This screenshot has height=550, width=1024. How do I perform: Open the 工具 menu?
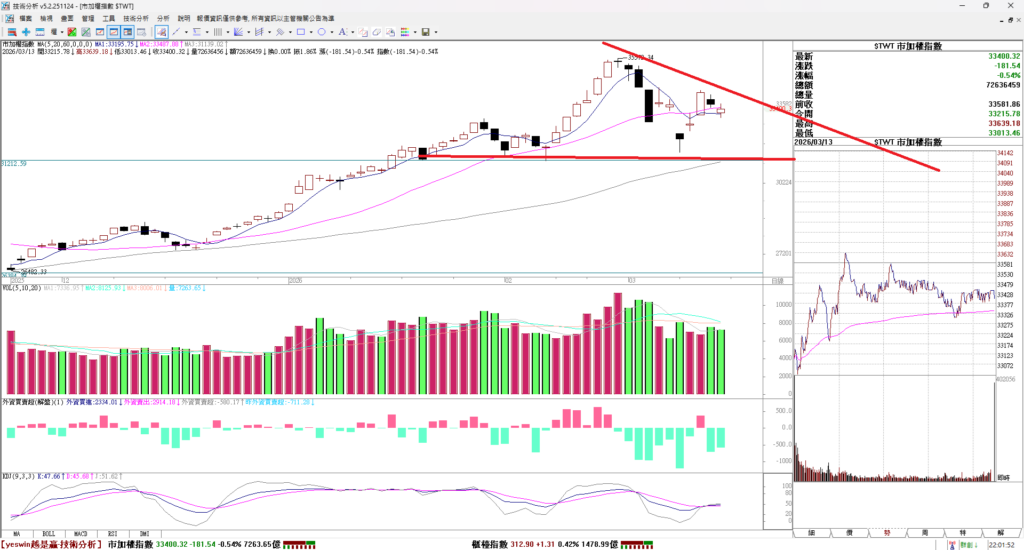(108, 18)
